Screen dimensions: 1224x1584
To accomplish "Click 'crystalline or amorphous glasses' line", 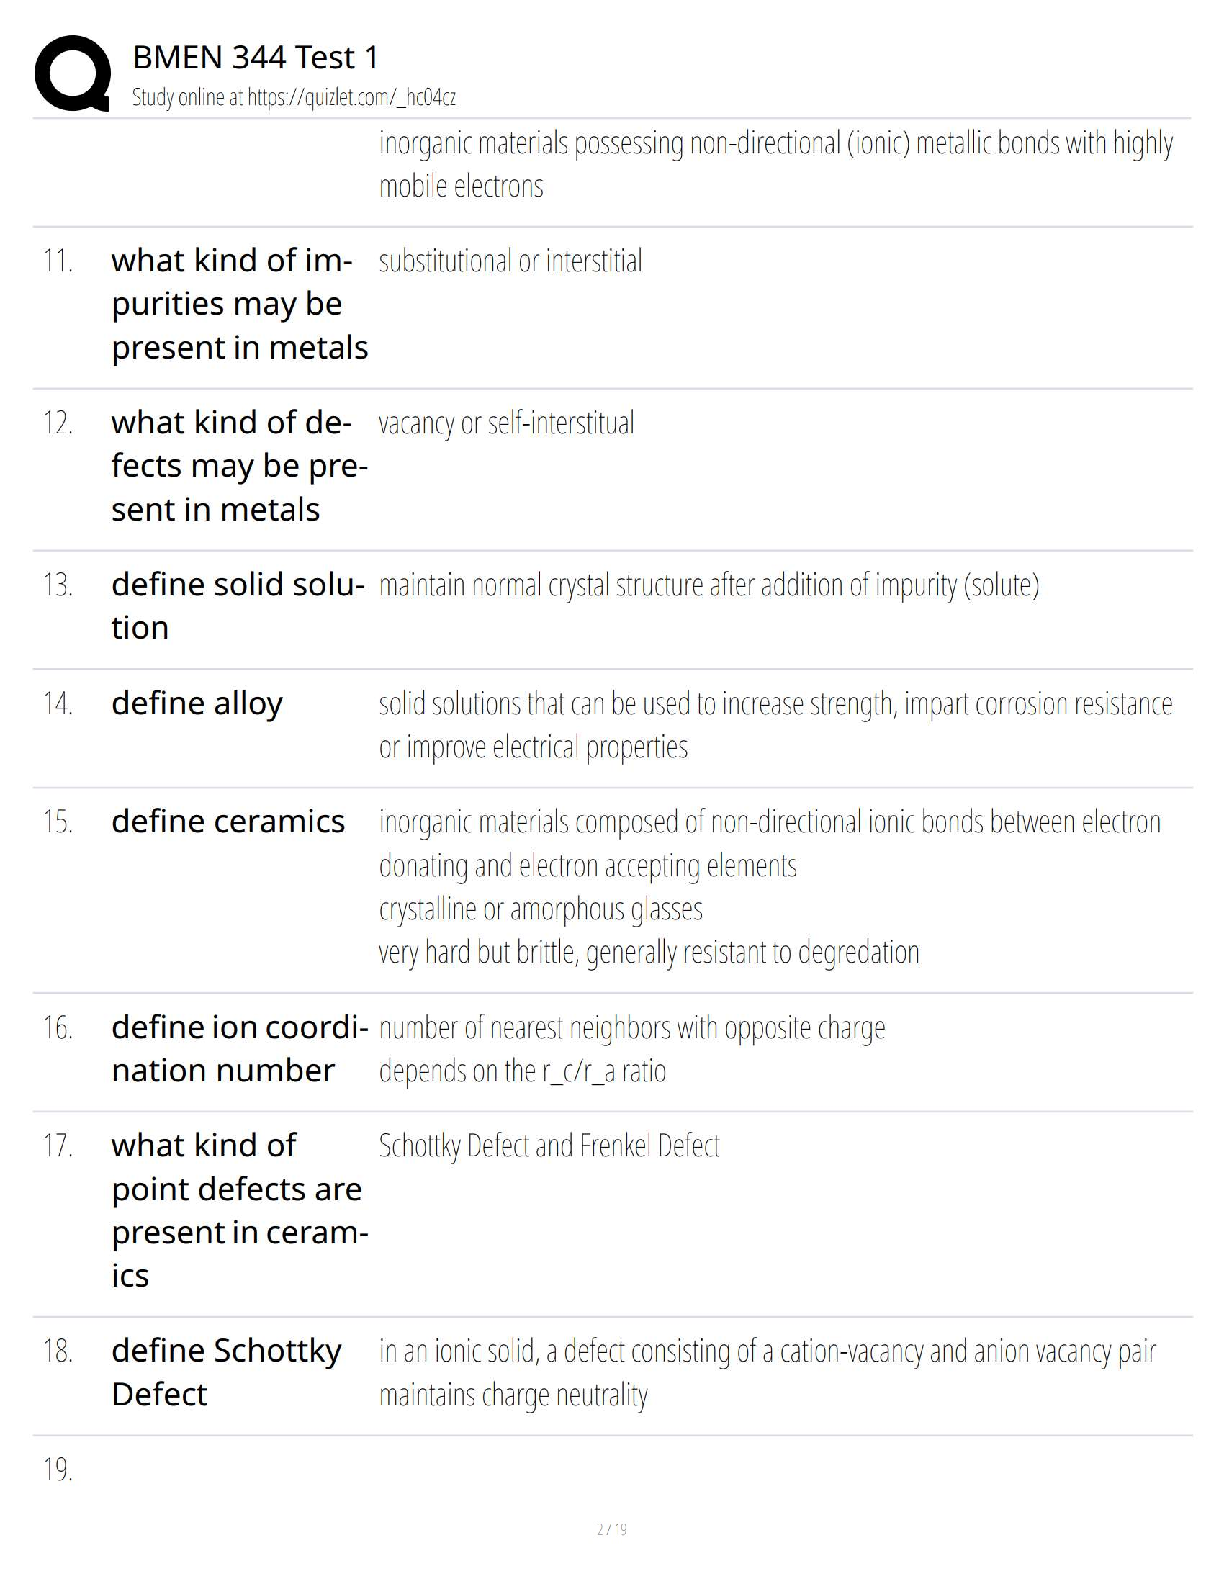I will (540, 909).
